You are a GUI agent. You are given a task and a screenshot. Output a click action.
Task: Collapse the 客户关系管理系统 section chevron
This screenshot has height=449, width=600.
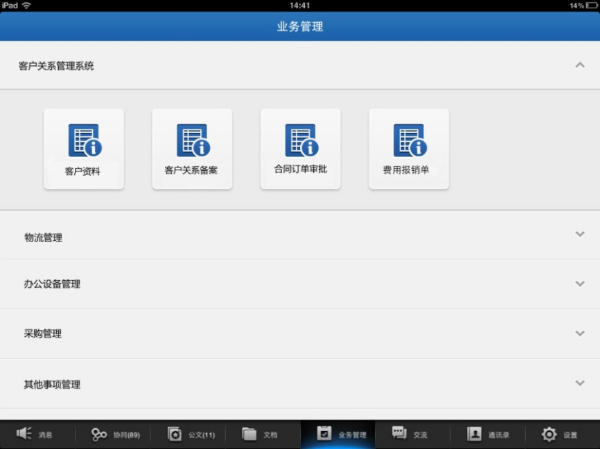(579, 65)
